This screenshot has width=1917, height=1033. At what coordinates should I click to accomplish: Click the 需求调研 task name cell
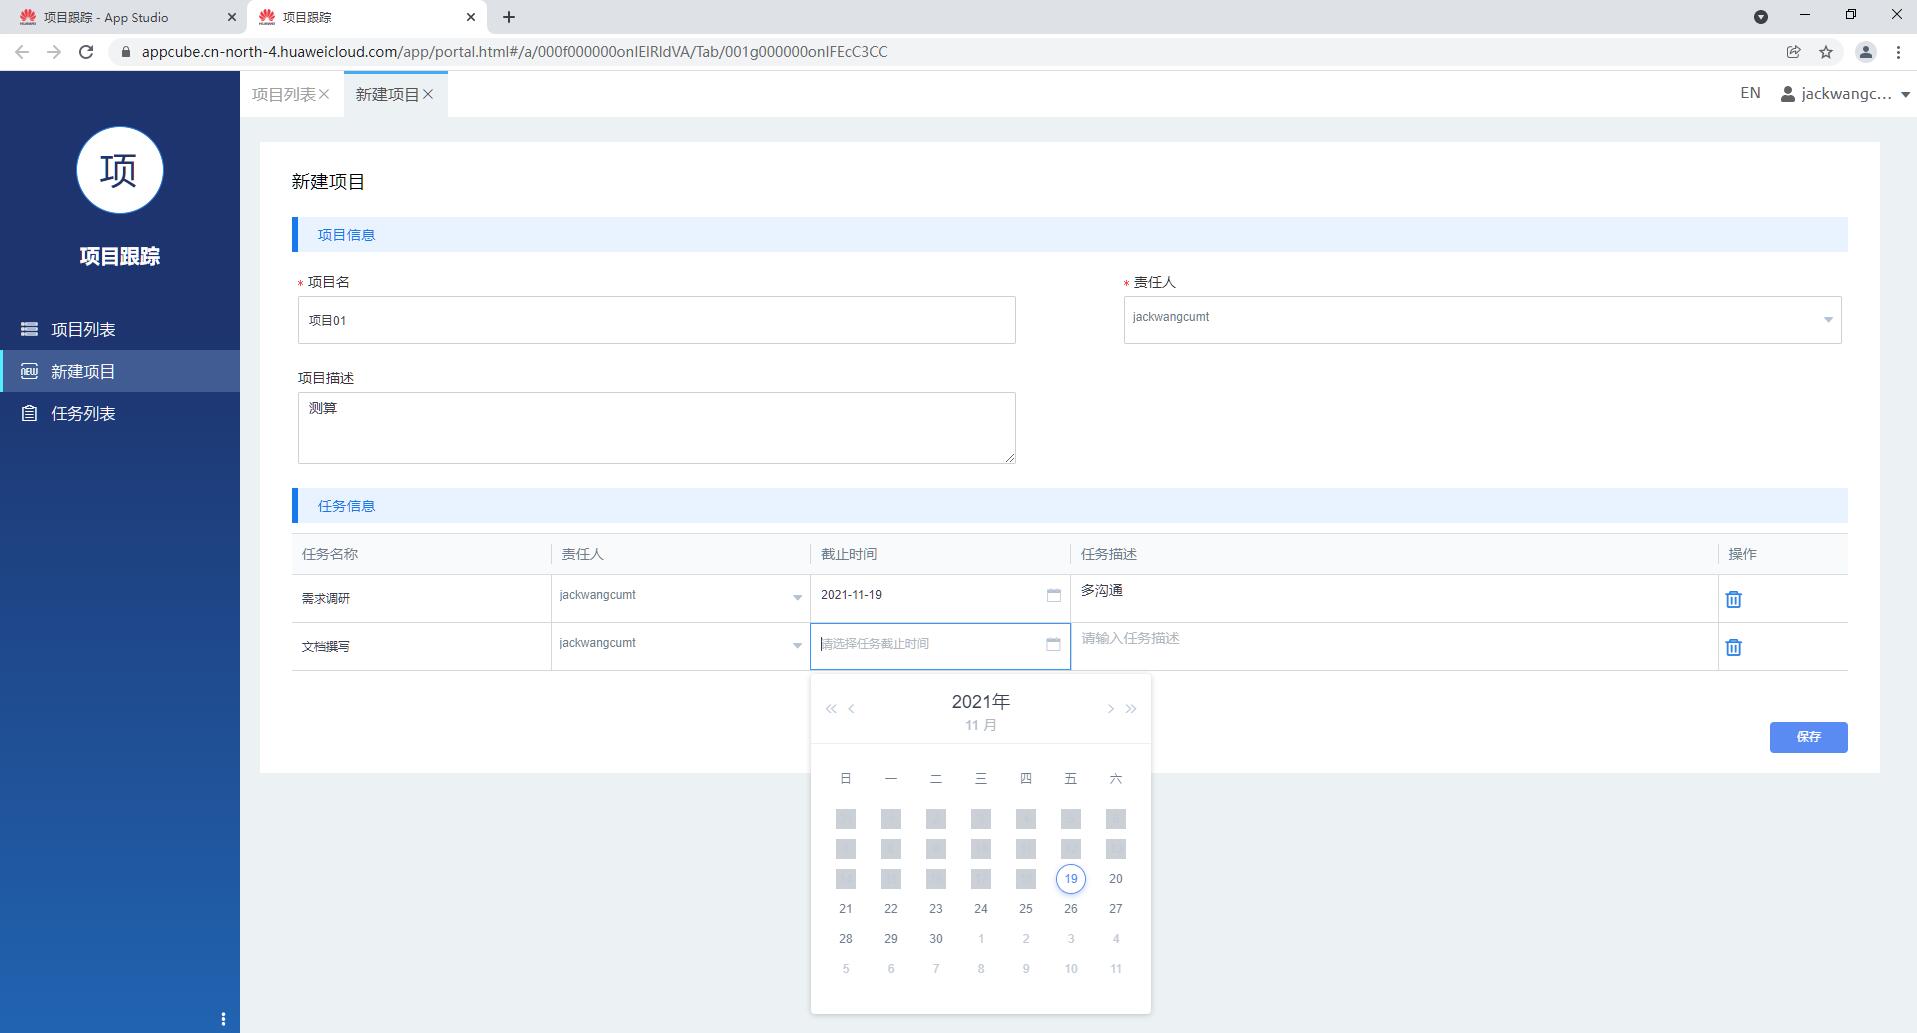coord(421,598)
